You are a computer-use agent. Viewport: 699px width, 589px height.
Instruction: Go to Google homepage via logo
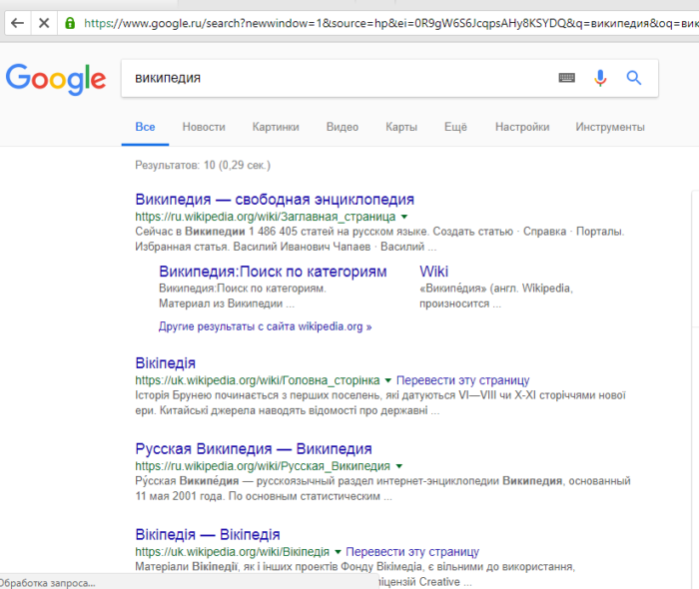56,79
